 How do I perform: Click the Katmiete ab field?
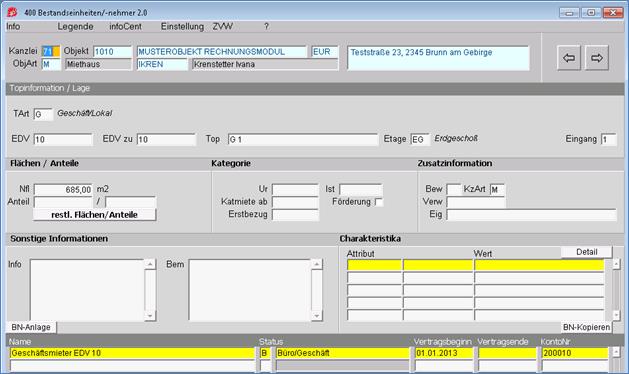pyautogui.click(x=295, y=202)
